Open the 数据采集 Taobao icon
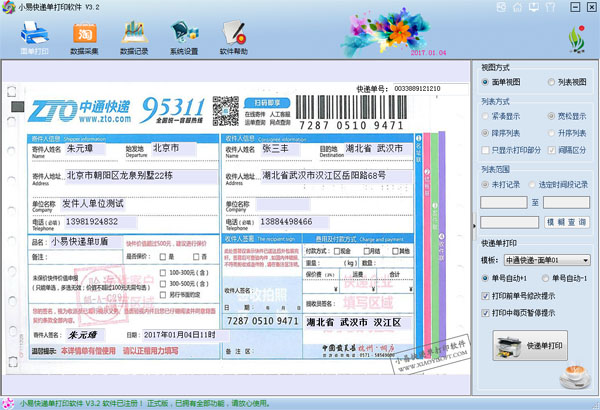Image resolution: width=600 pixels, height=410 pixels. coord(84,38)
